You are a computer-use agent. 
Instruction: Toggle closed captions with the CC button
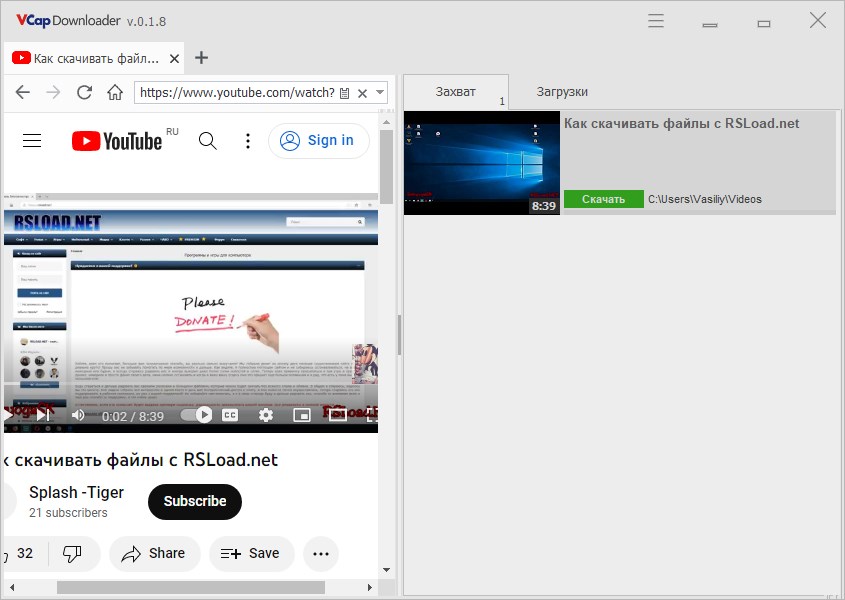231,414
